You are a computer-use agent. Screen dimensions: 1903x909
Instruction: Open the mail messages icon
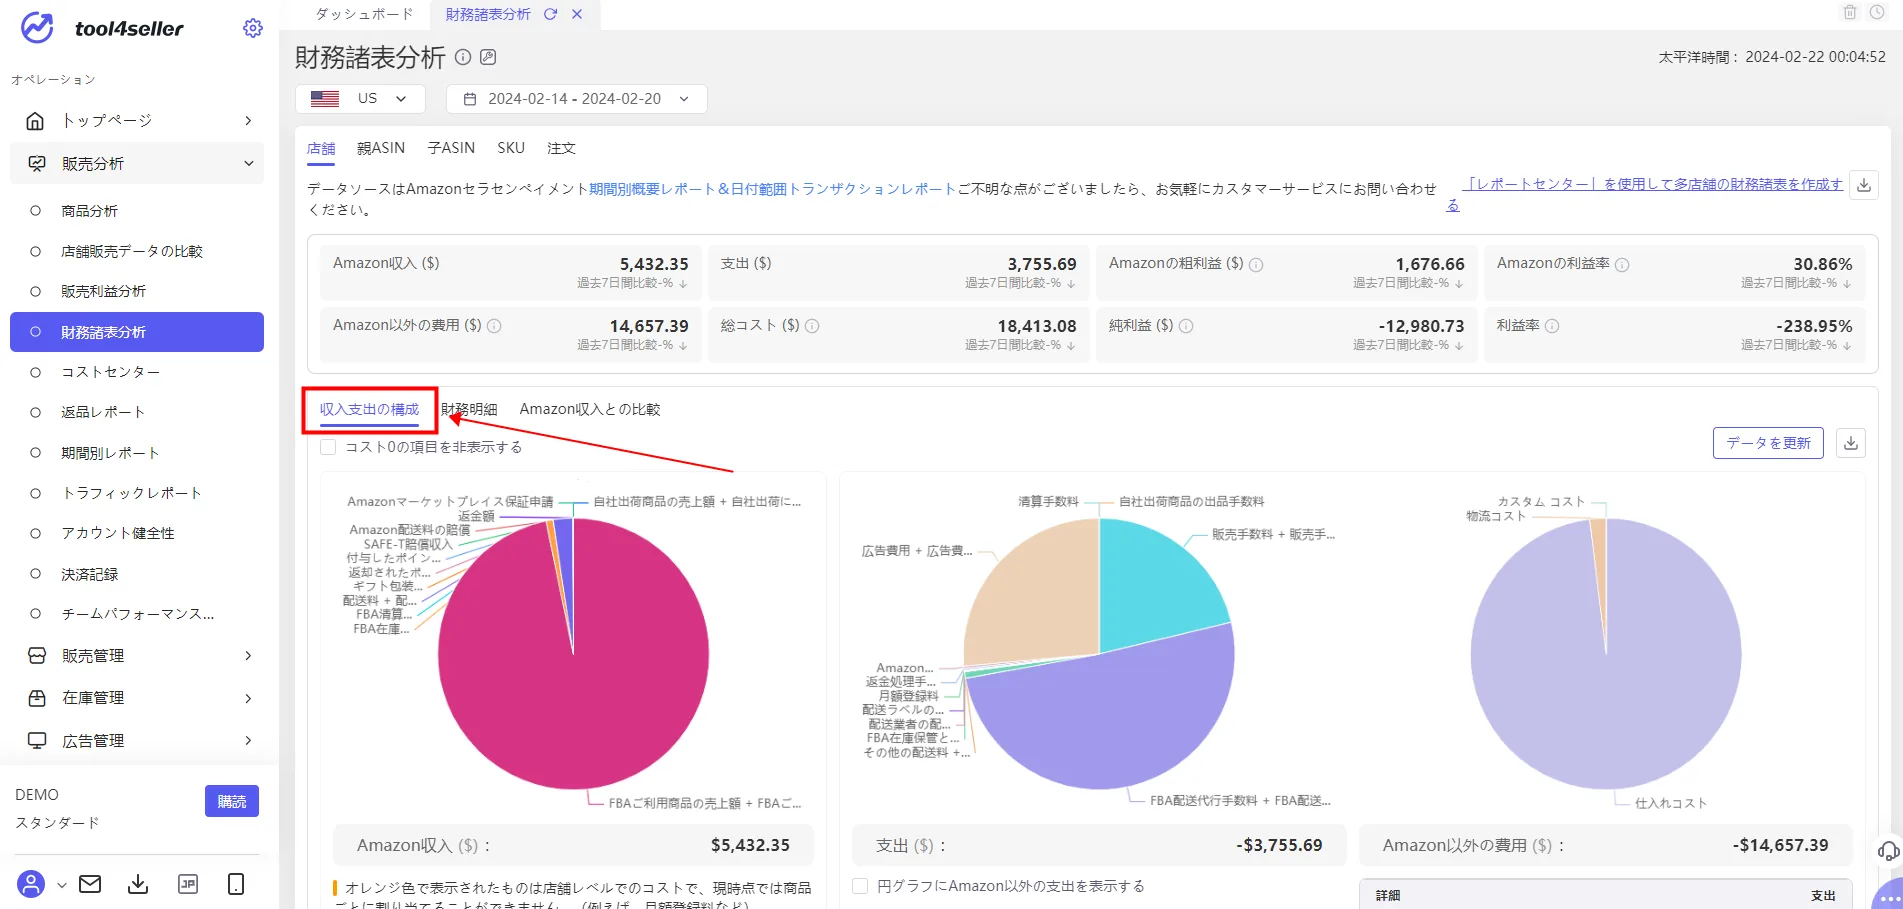pos(90,884)
